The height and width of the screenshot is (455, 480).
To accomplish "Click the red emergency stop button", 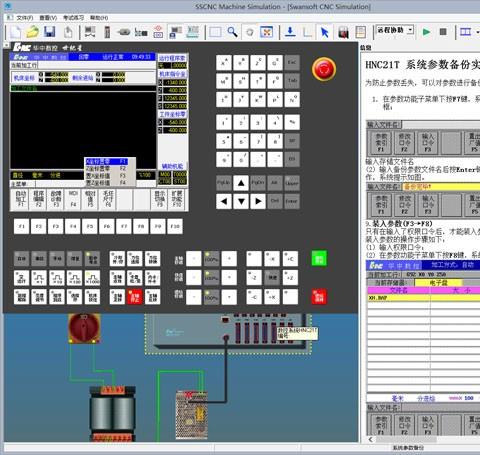I will pyautogui.click(x=324, y=69).
